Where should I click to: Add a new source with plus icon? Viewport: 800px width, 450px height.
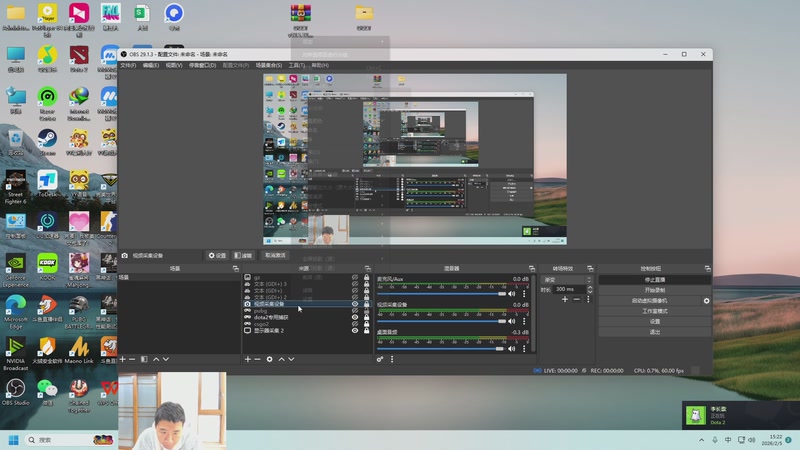pyautogui.click(x=247, y=359)
